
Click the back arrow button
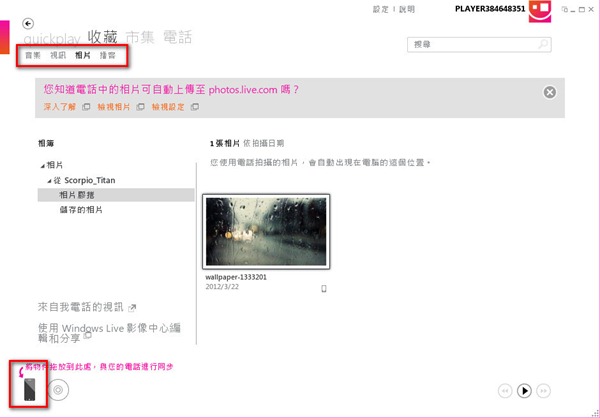pos(28,24)
